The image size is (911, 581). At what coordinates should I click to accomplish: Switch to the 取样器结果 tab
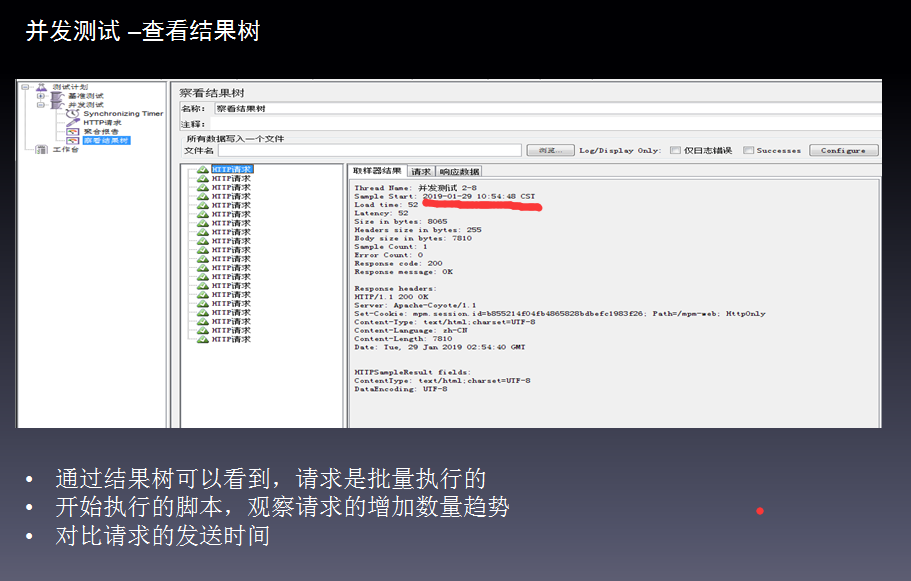coord(377,171)
